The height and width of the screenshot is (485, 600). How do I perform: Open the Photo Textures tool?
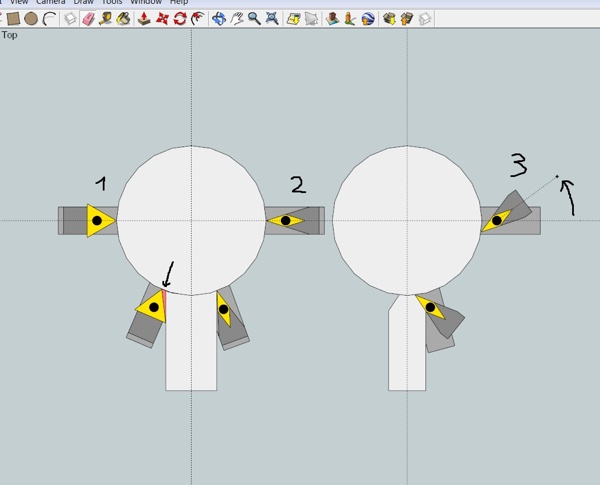(350, 18)
